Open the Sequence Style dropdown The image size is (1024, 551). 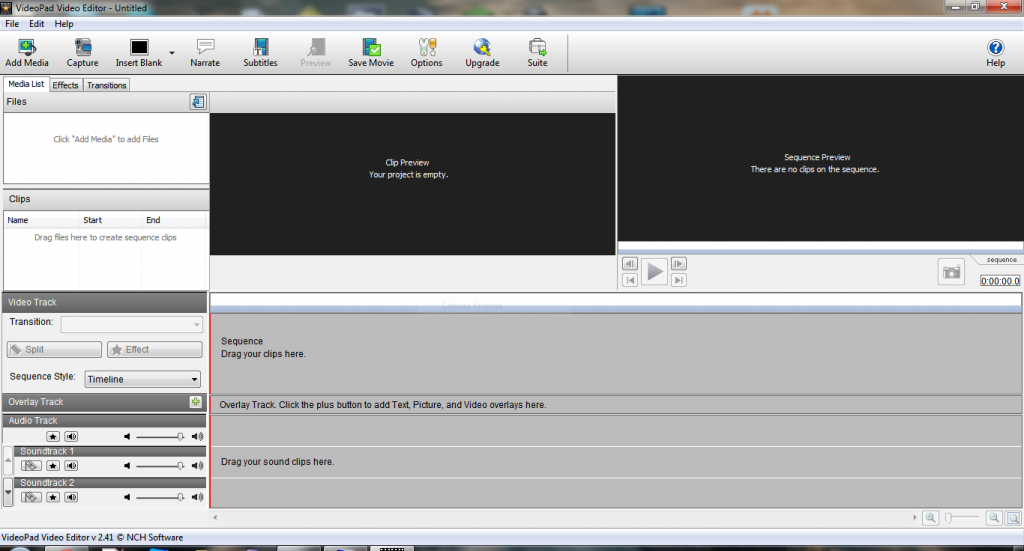click(x=142, y=379)
